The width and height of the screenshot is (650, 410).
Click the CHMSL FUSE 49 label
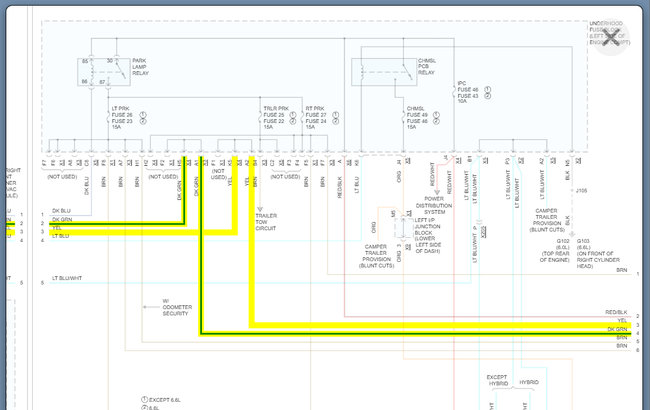(417, 118)
